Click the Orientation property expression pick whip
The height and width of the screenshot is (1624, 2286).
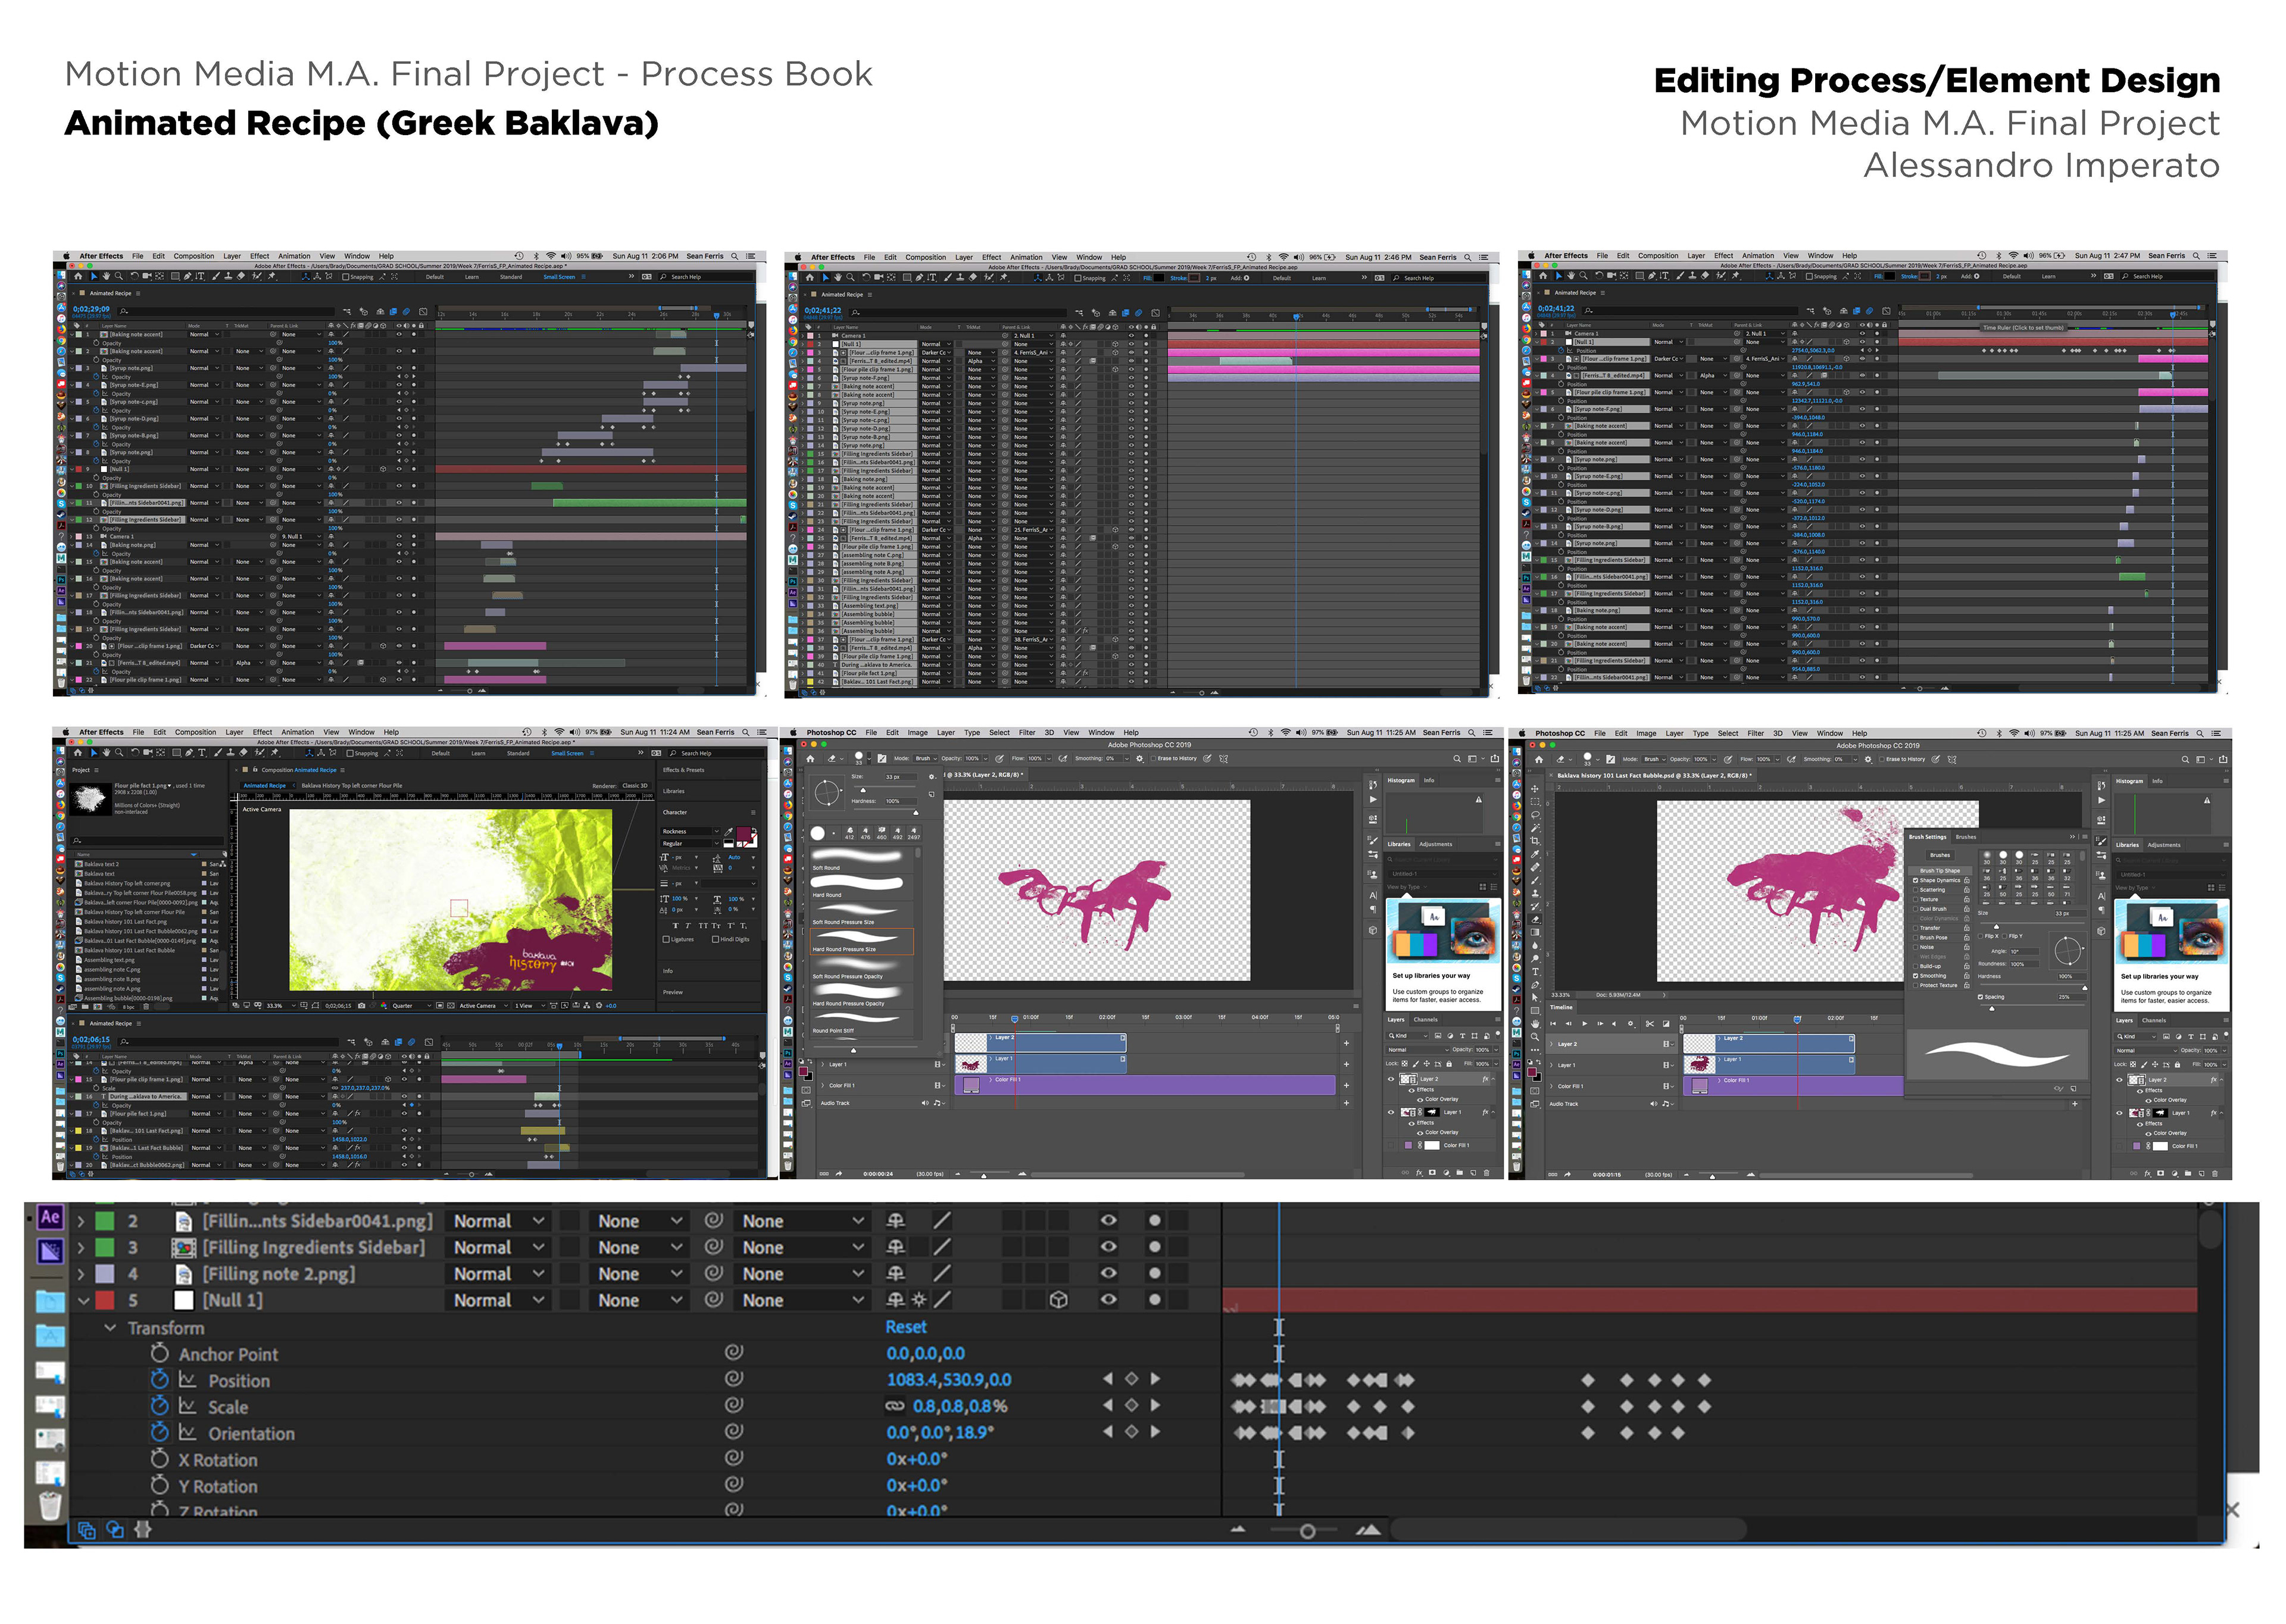(x=733, y=1432)
